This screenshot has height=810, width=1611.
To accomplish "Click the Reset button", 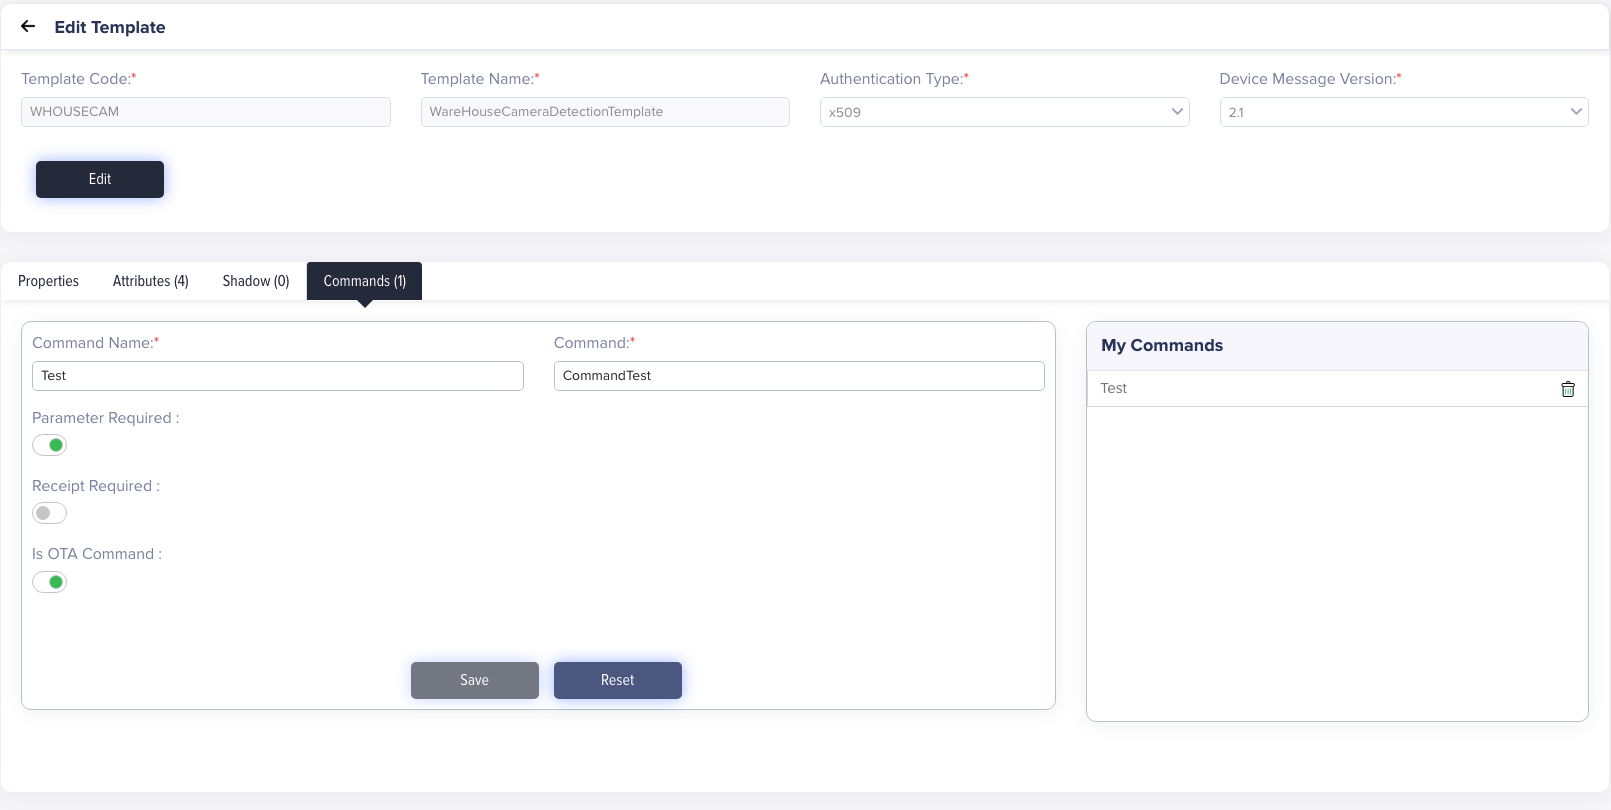I will [617, 680].
